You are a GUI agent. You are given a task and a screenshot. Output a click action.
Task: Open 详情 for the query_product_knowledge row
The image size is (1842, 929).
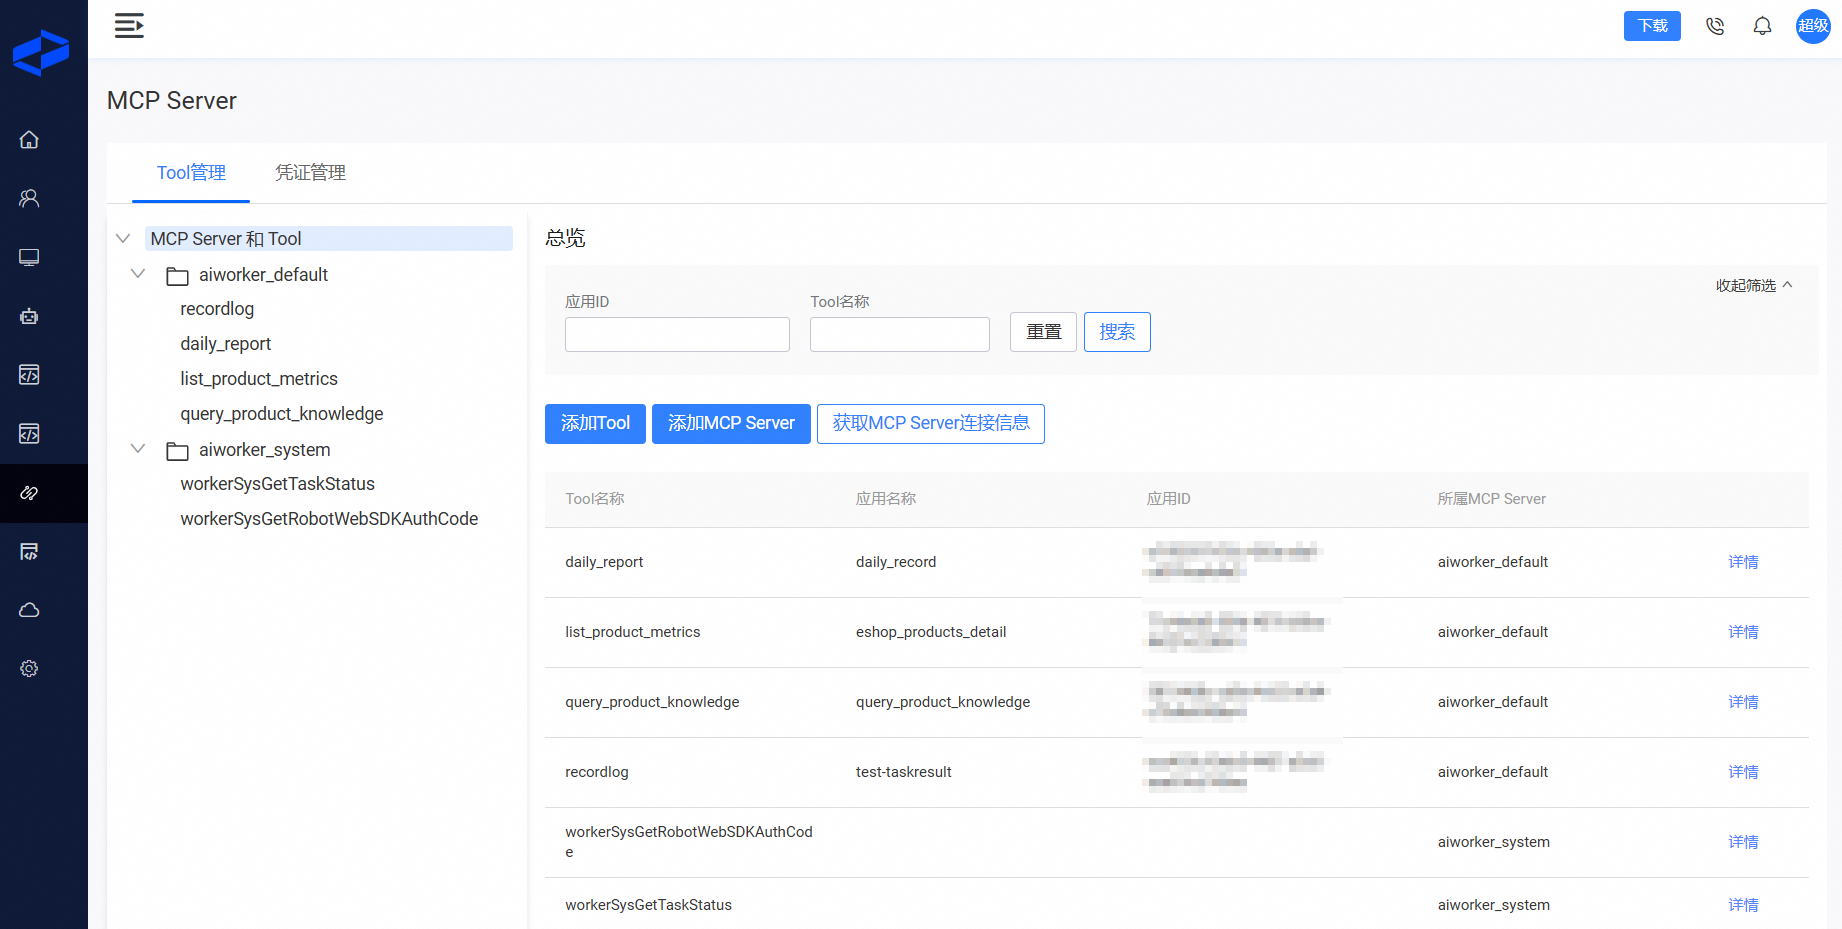point(1743,702)
